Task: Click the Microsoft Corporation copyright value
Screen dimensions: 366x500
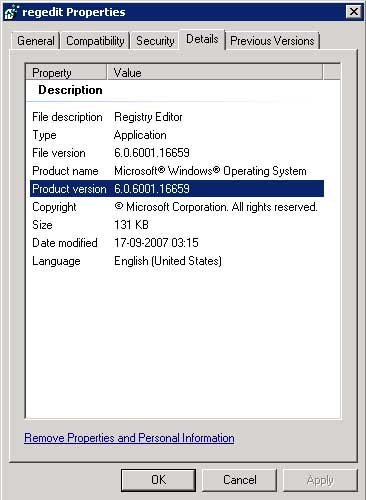Action: (x=216, y=207)
